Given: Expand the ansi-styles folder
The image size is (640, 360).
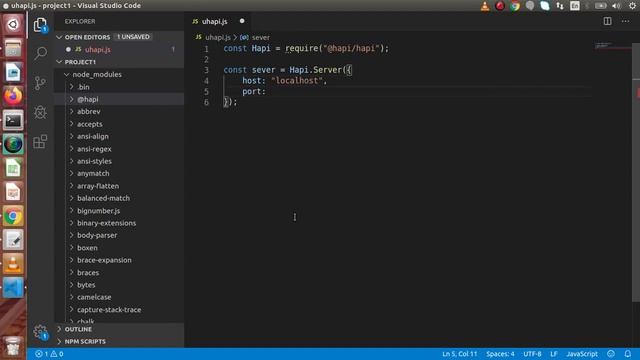Looking at the screenshot, I should [72, 161].
